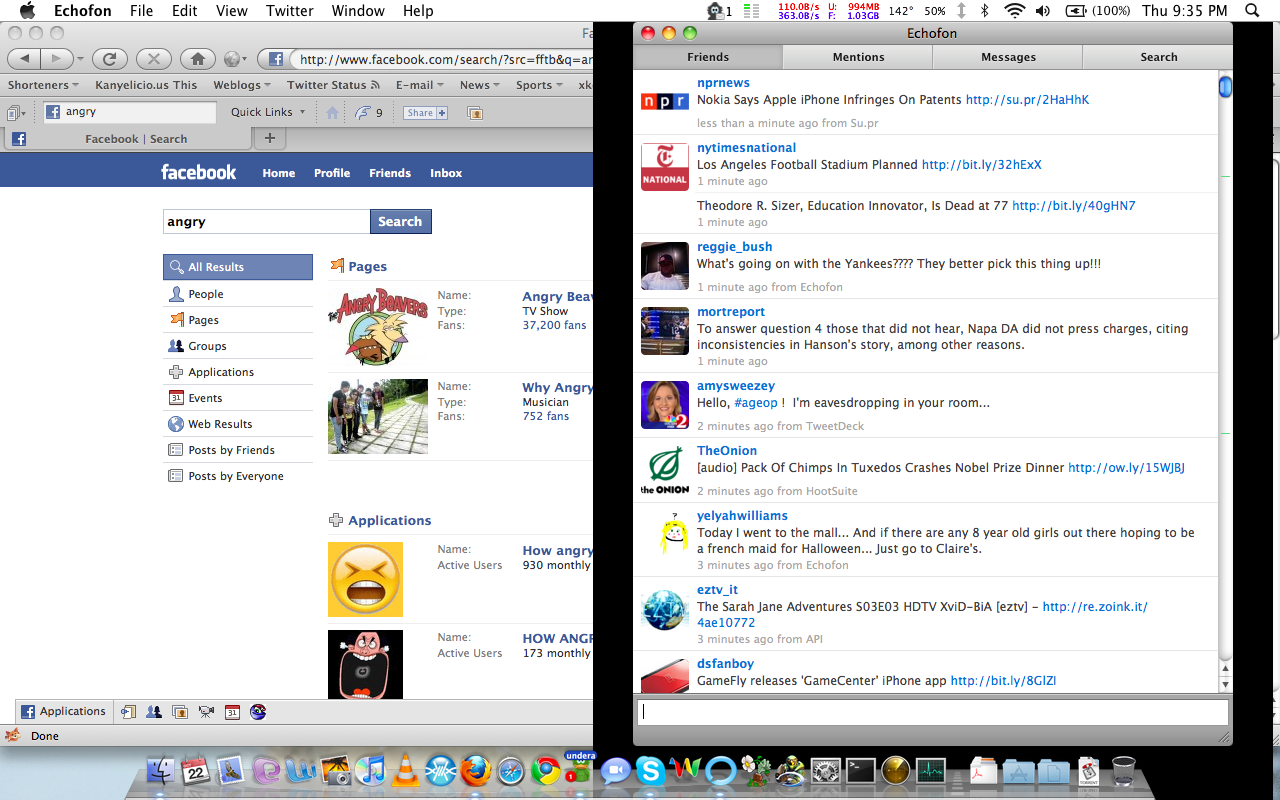
Task: Stop loading with the X toolbar button
Action: (153, 59)
